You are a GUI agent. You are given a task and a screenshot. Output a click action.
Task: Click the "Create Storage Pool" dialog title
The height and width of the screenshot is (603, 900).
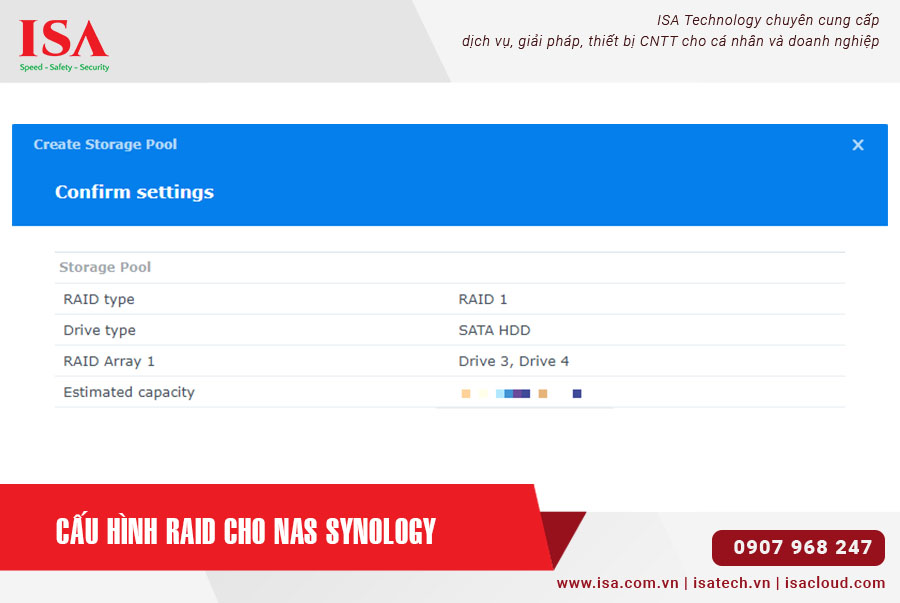[x=105, y=144]
